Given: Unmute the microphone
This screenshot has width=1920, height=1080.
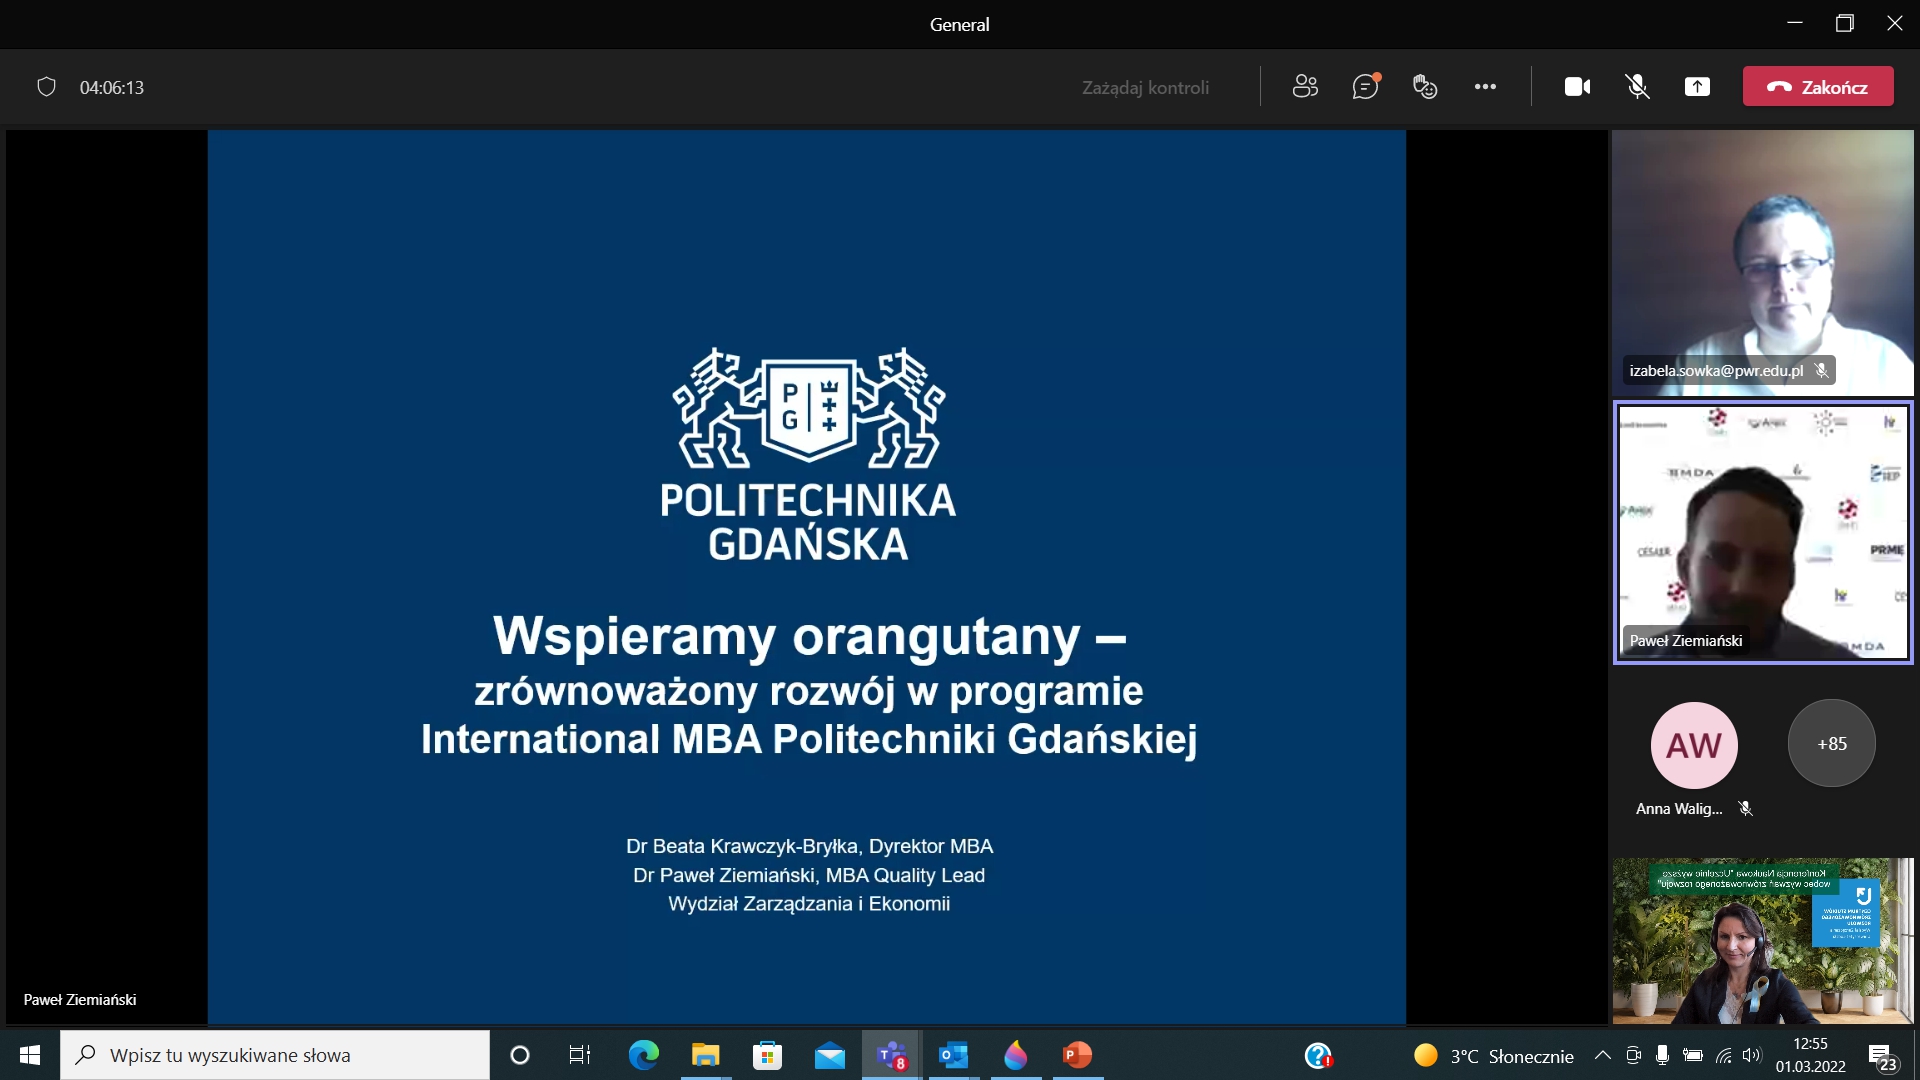Looking at the screenshot, I should click(x=1637, y=86).
